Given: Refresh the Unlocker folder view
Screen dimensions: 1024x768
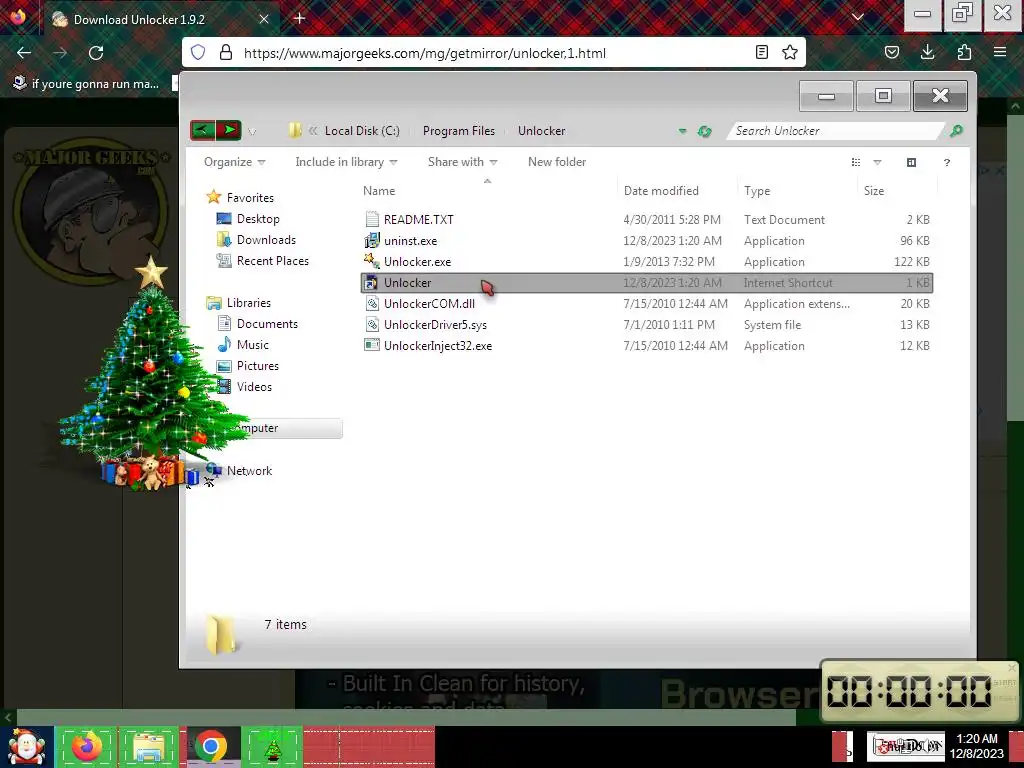Looking at the screenshot, I should [x=704, y=131].
